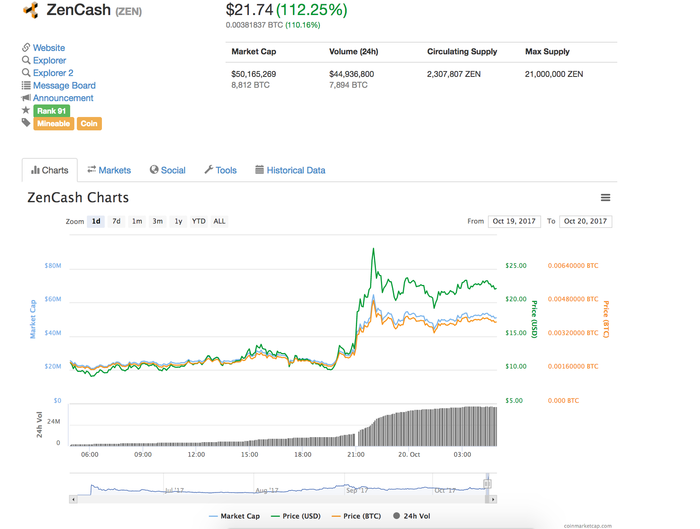This screenshot has width=700, height=529.
Task: Switch to the Markets tab
Action: point(109,170)
